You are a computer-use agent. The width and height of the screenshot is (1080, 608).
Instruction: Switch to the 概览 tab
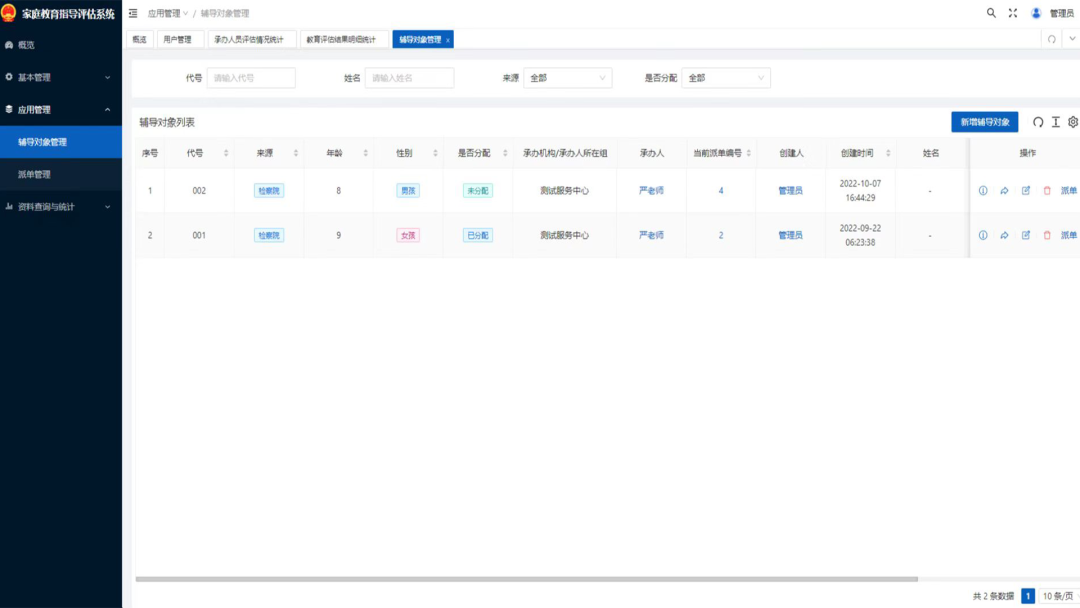tap(139, 39)
